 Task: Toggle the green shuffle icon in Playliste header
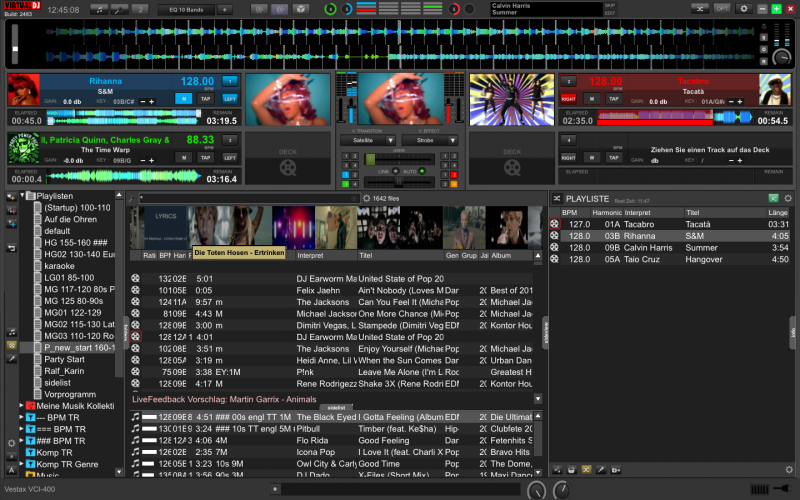(773, 198)
